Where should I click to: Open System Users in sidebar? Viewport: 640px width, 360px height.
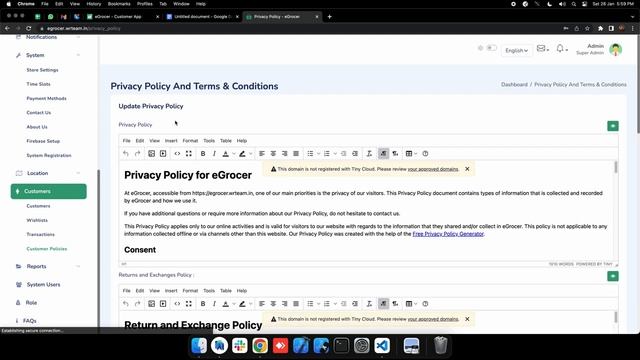tap(43, 284)
